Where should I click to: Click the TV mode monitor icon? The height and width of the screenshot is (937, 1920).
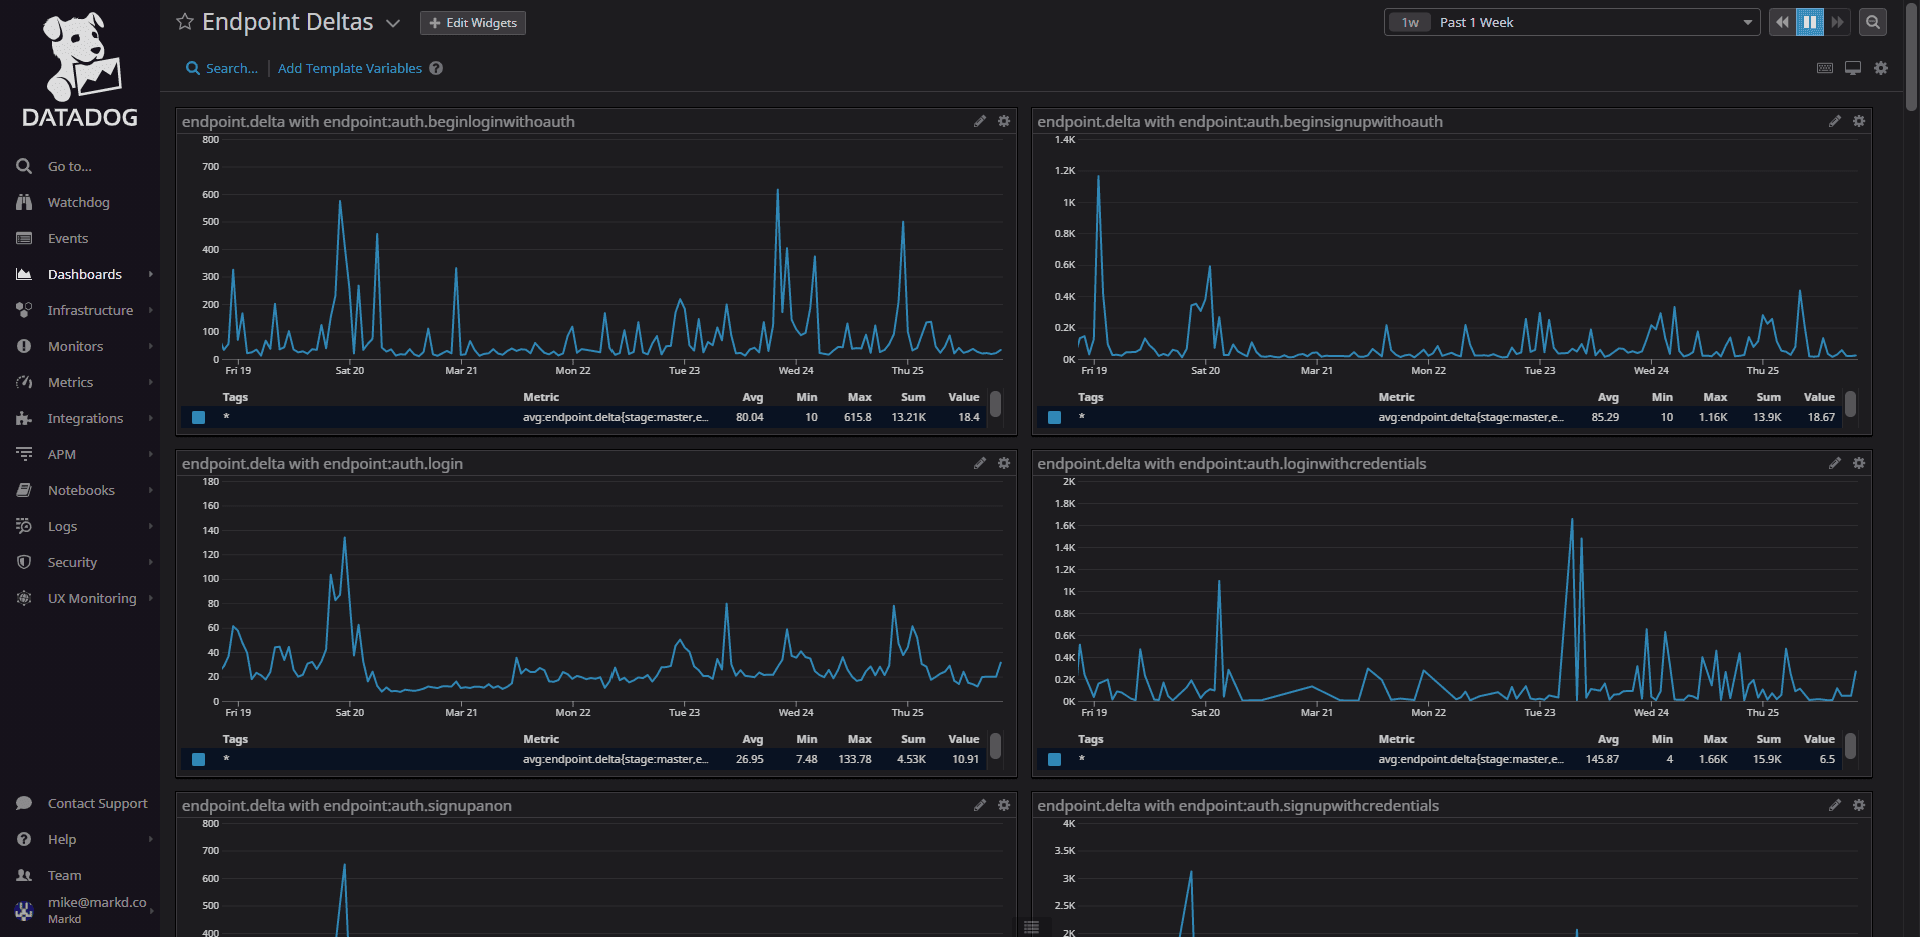coord(1853,68)
